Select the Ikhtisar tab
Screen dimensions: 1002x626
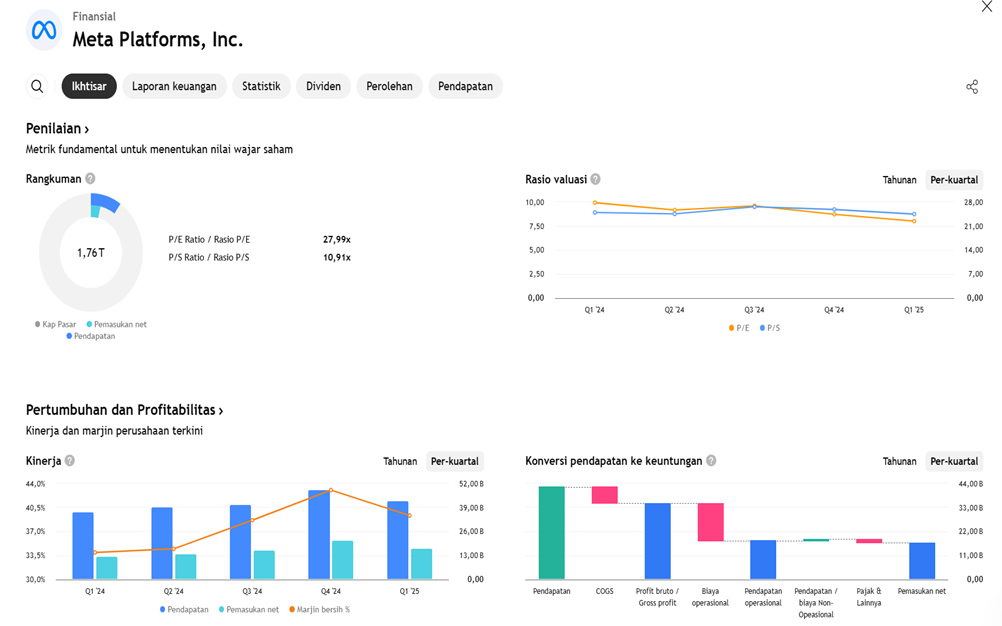click(x=89, y=86)
